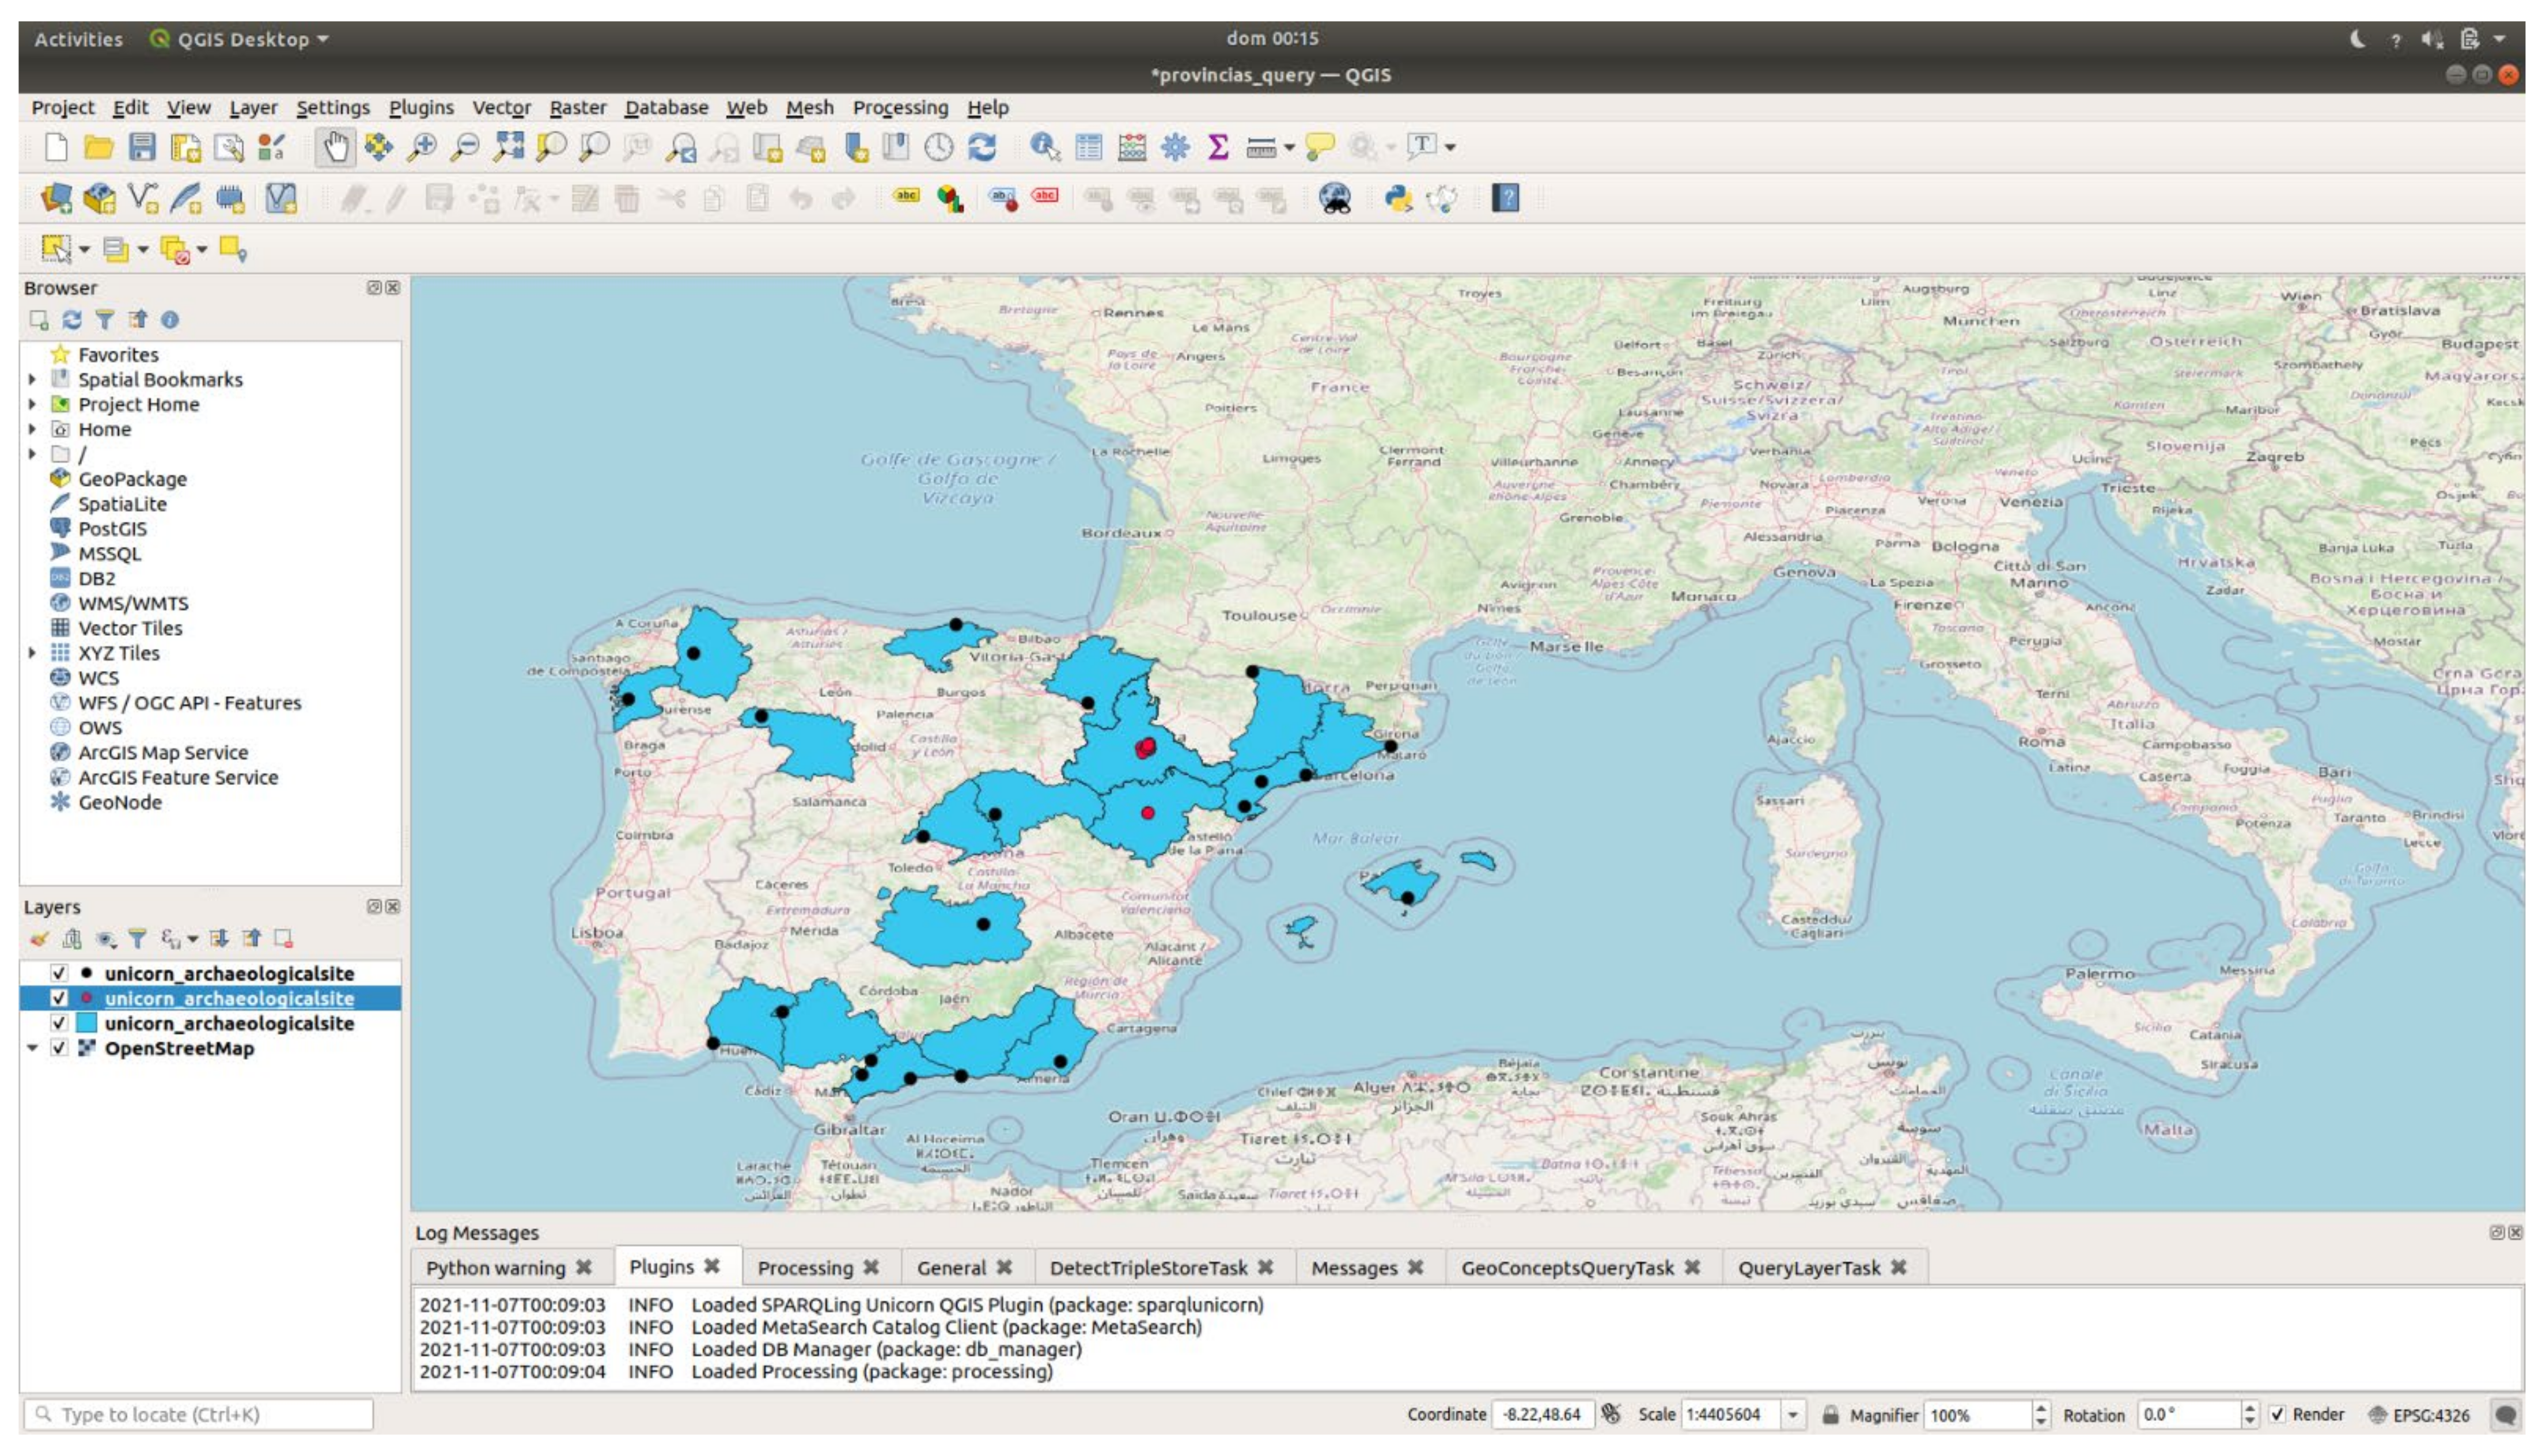Image resolution: width=2546 pixels, height=1456 pixels.
Task: Open the Processing menu
Action: (899, 107)
